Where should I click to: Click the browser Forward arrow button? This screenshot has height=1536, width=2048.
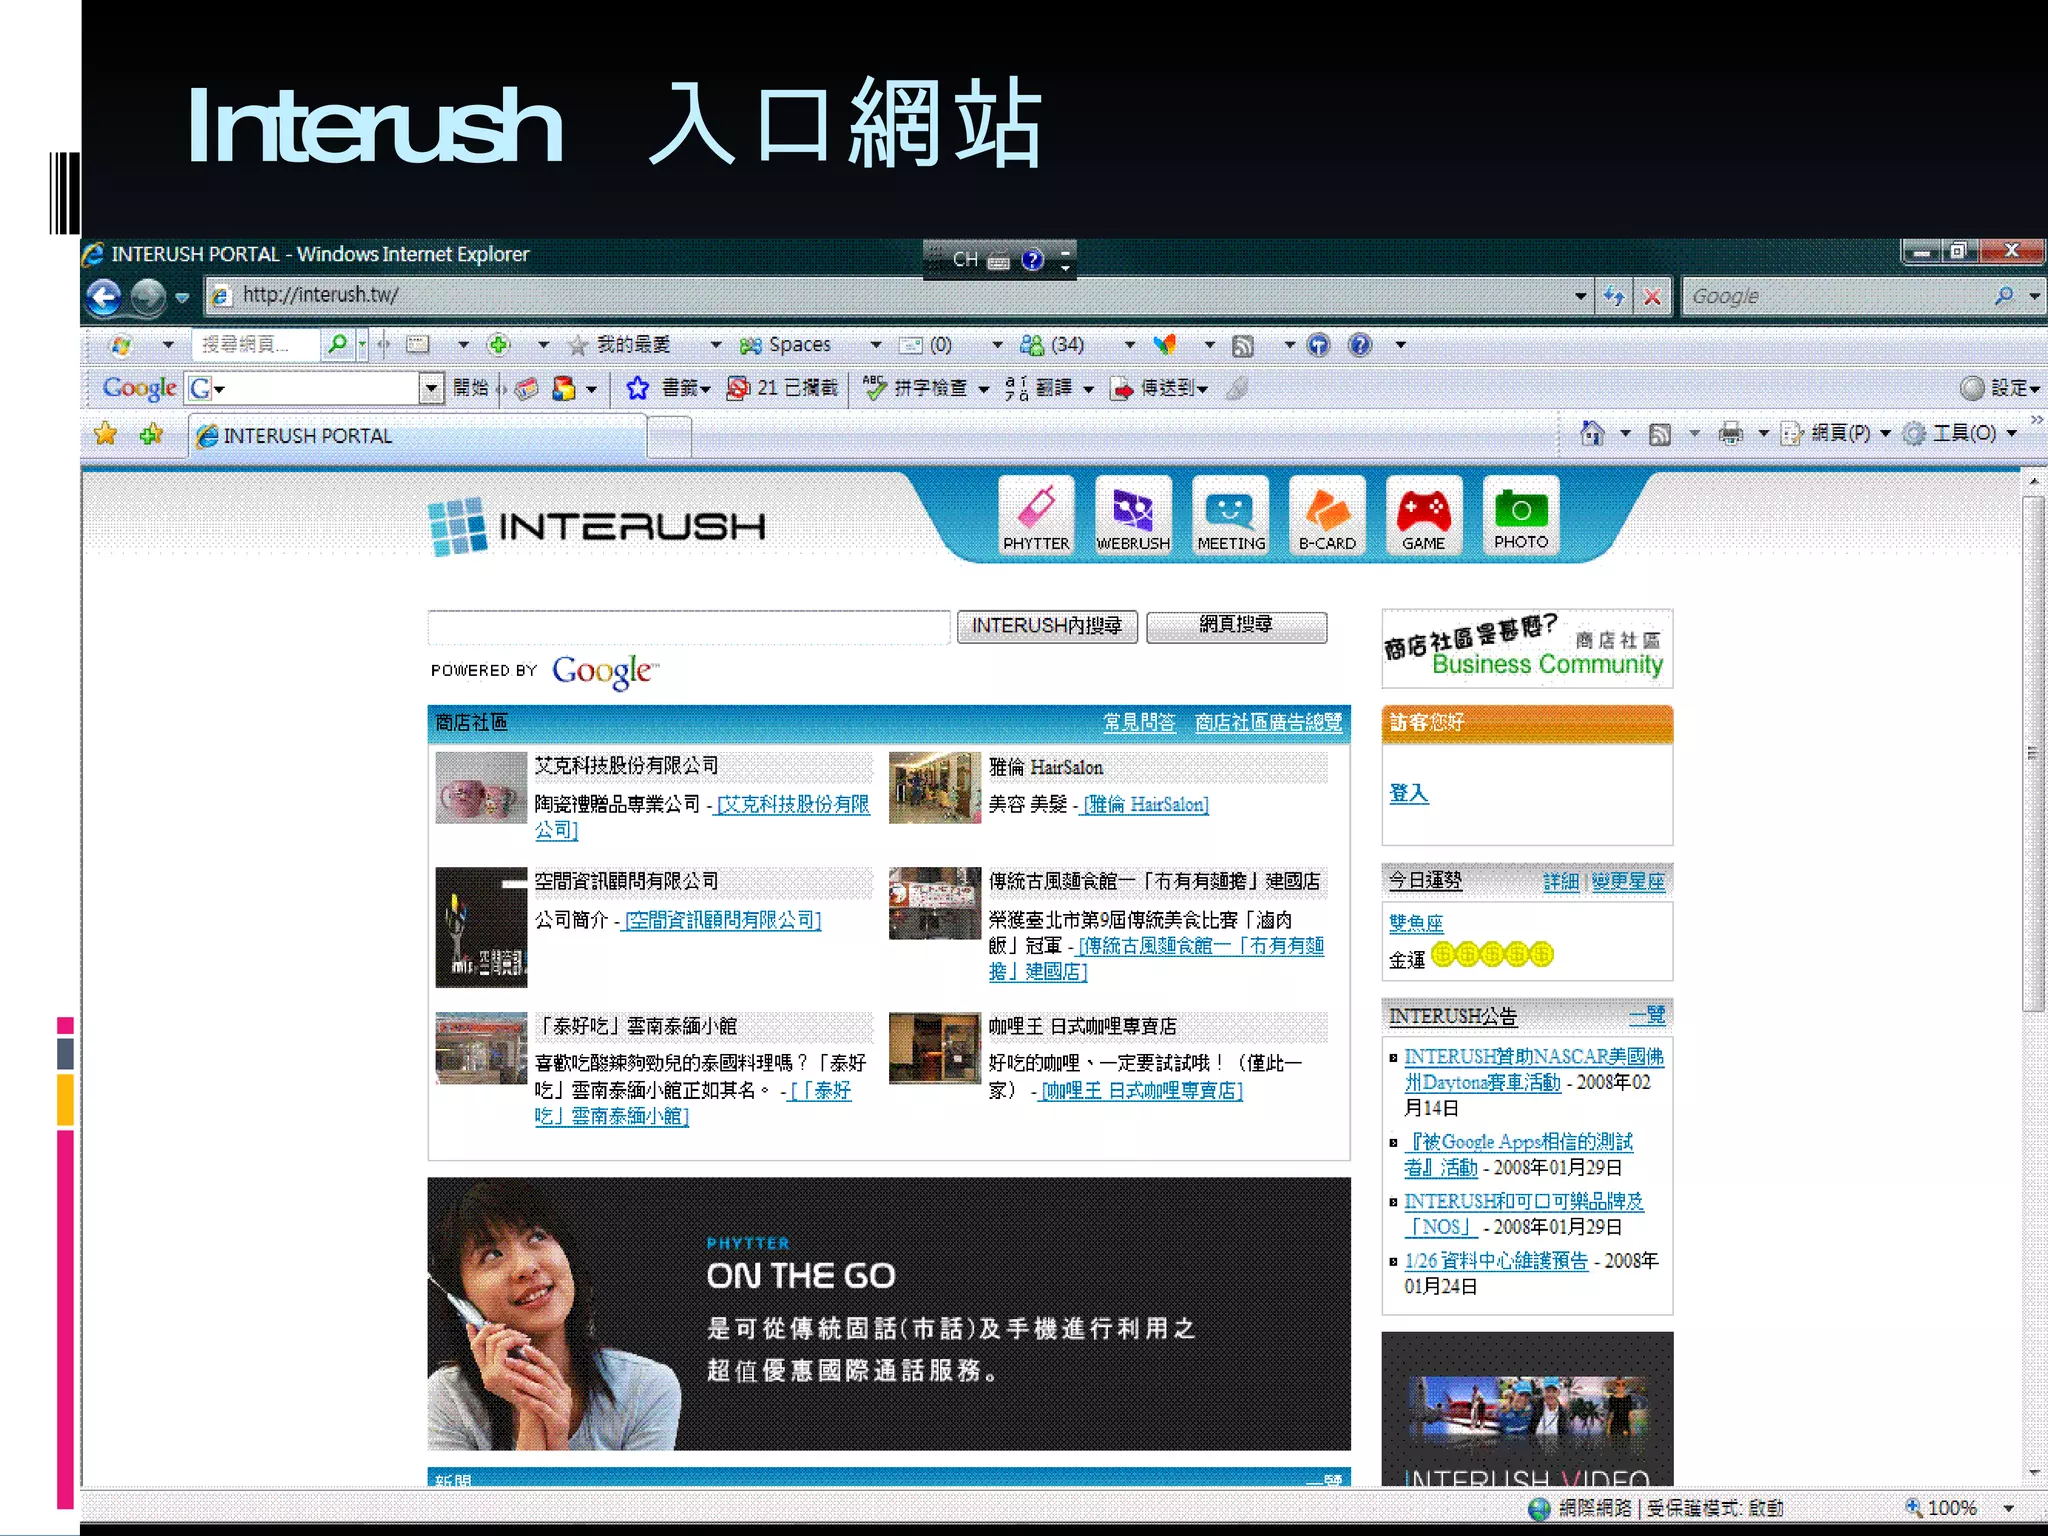click(148, 296)
